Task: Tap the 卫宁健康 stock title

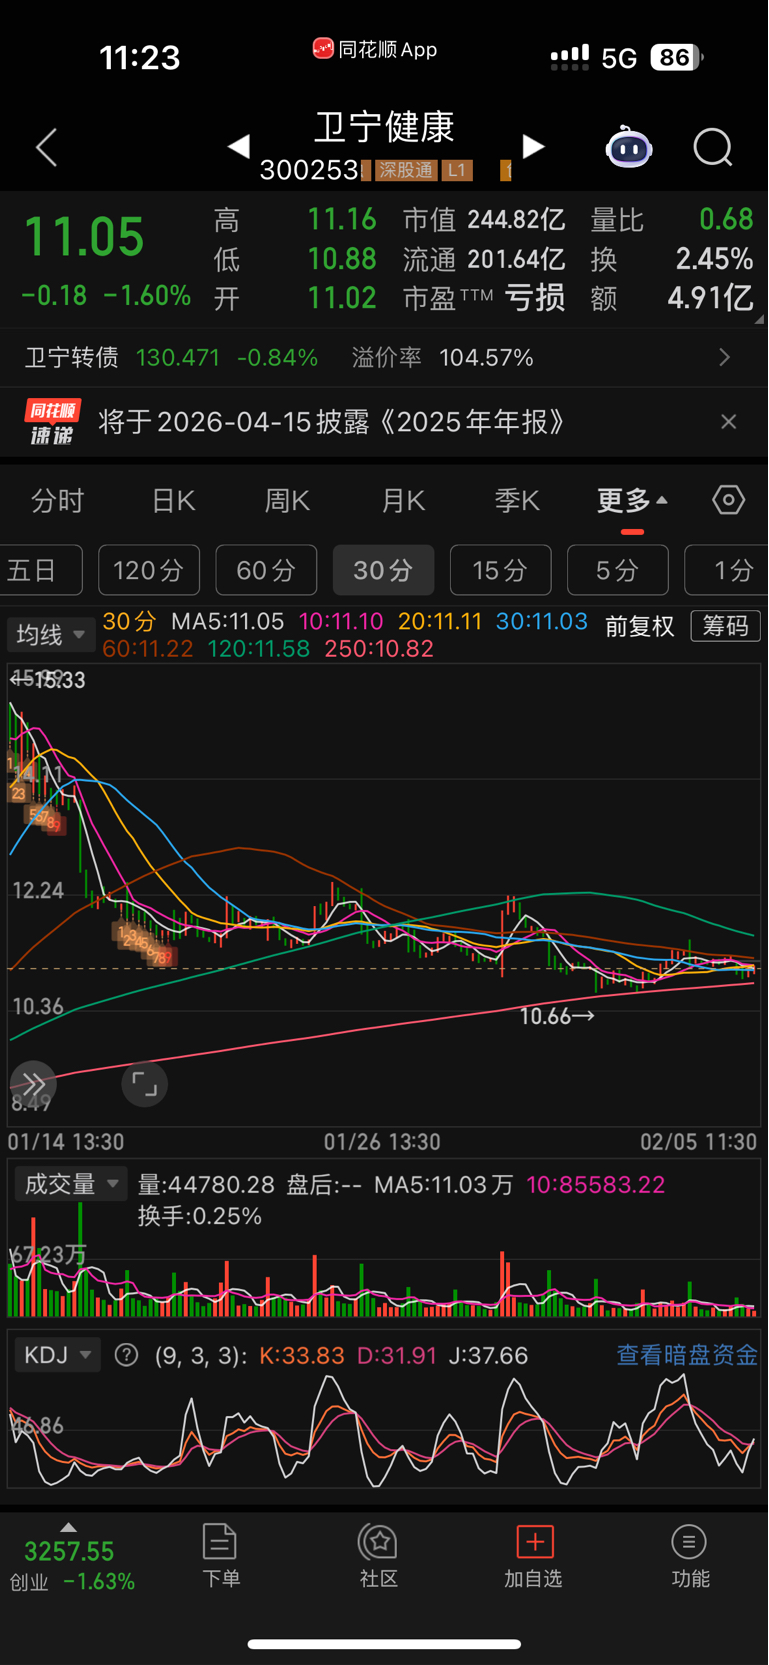Action: [x=385, y=127]
